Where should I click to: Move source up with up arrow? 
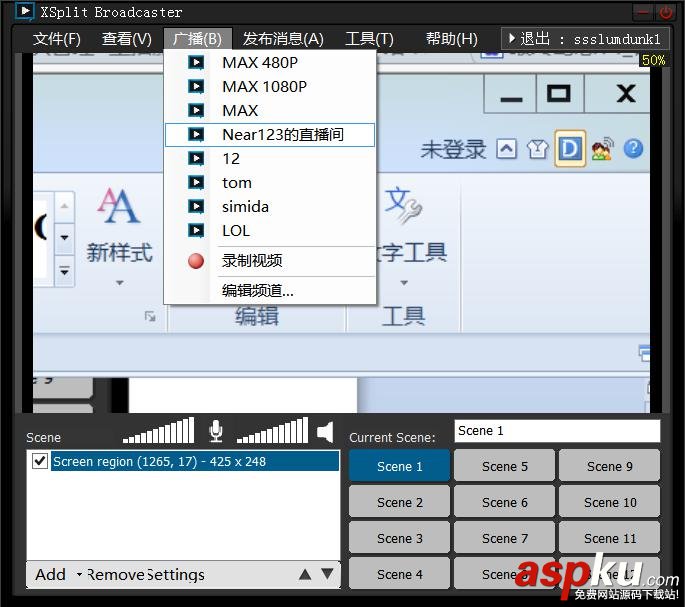pos(305,574)
